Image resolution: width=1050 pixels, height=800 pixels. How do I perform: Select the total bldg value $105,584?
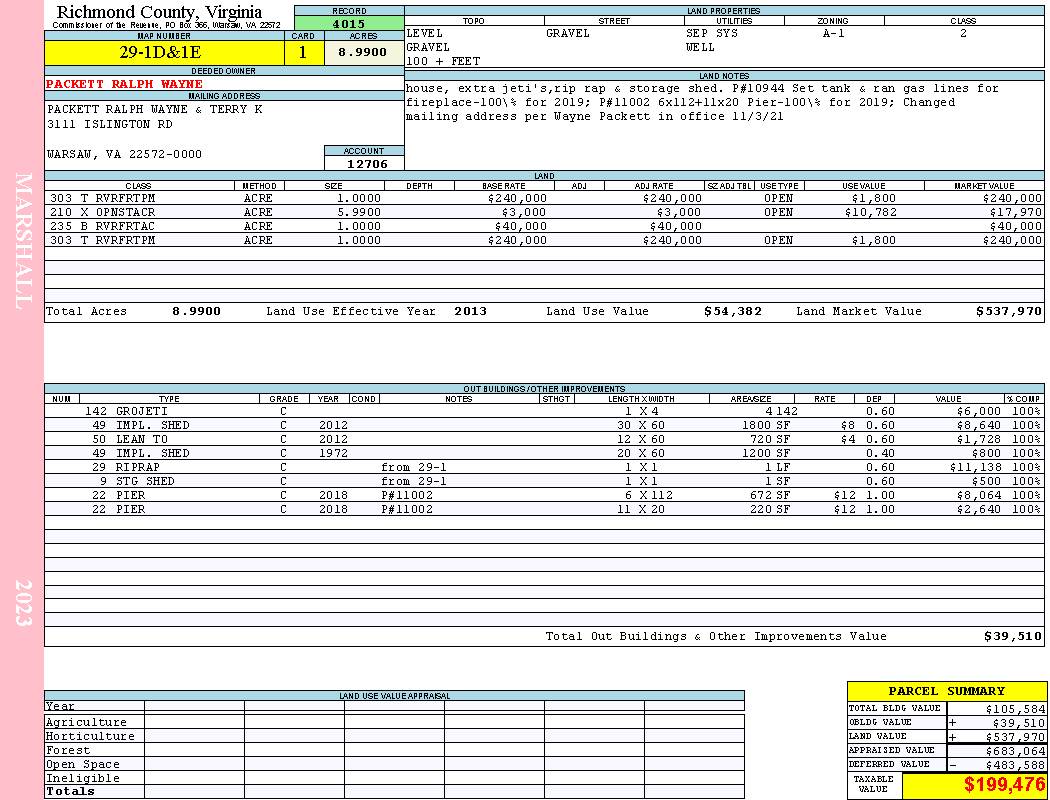1015,709
